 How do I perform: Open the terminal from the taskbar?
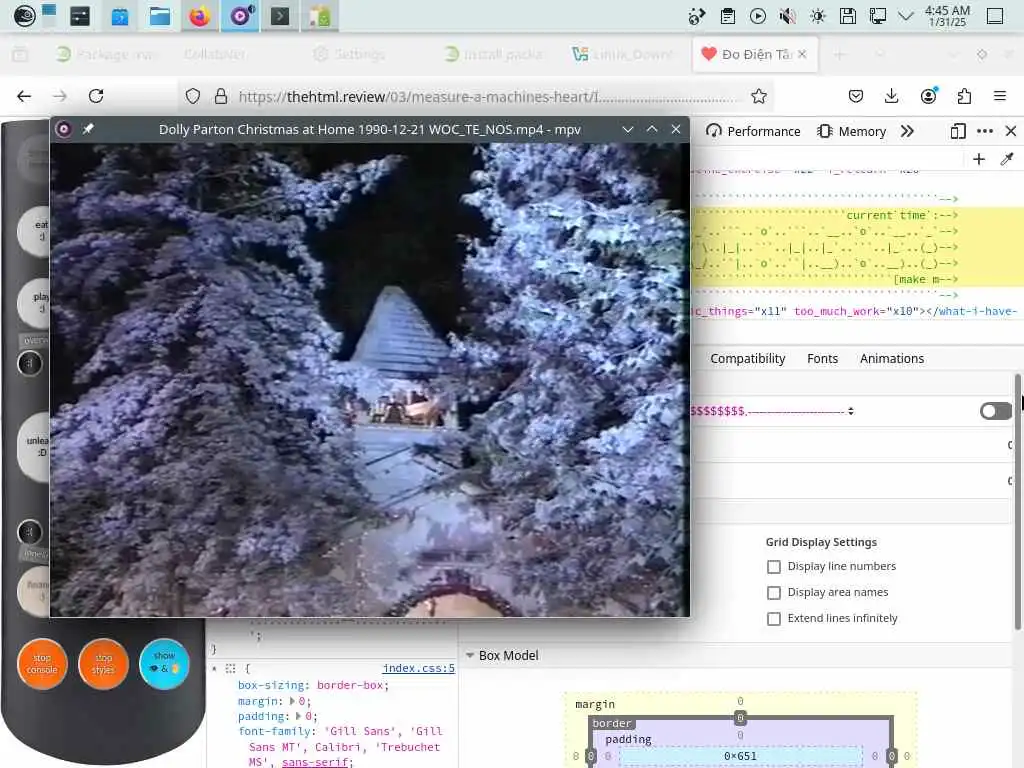280,16
